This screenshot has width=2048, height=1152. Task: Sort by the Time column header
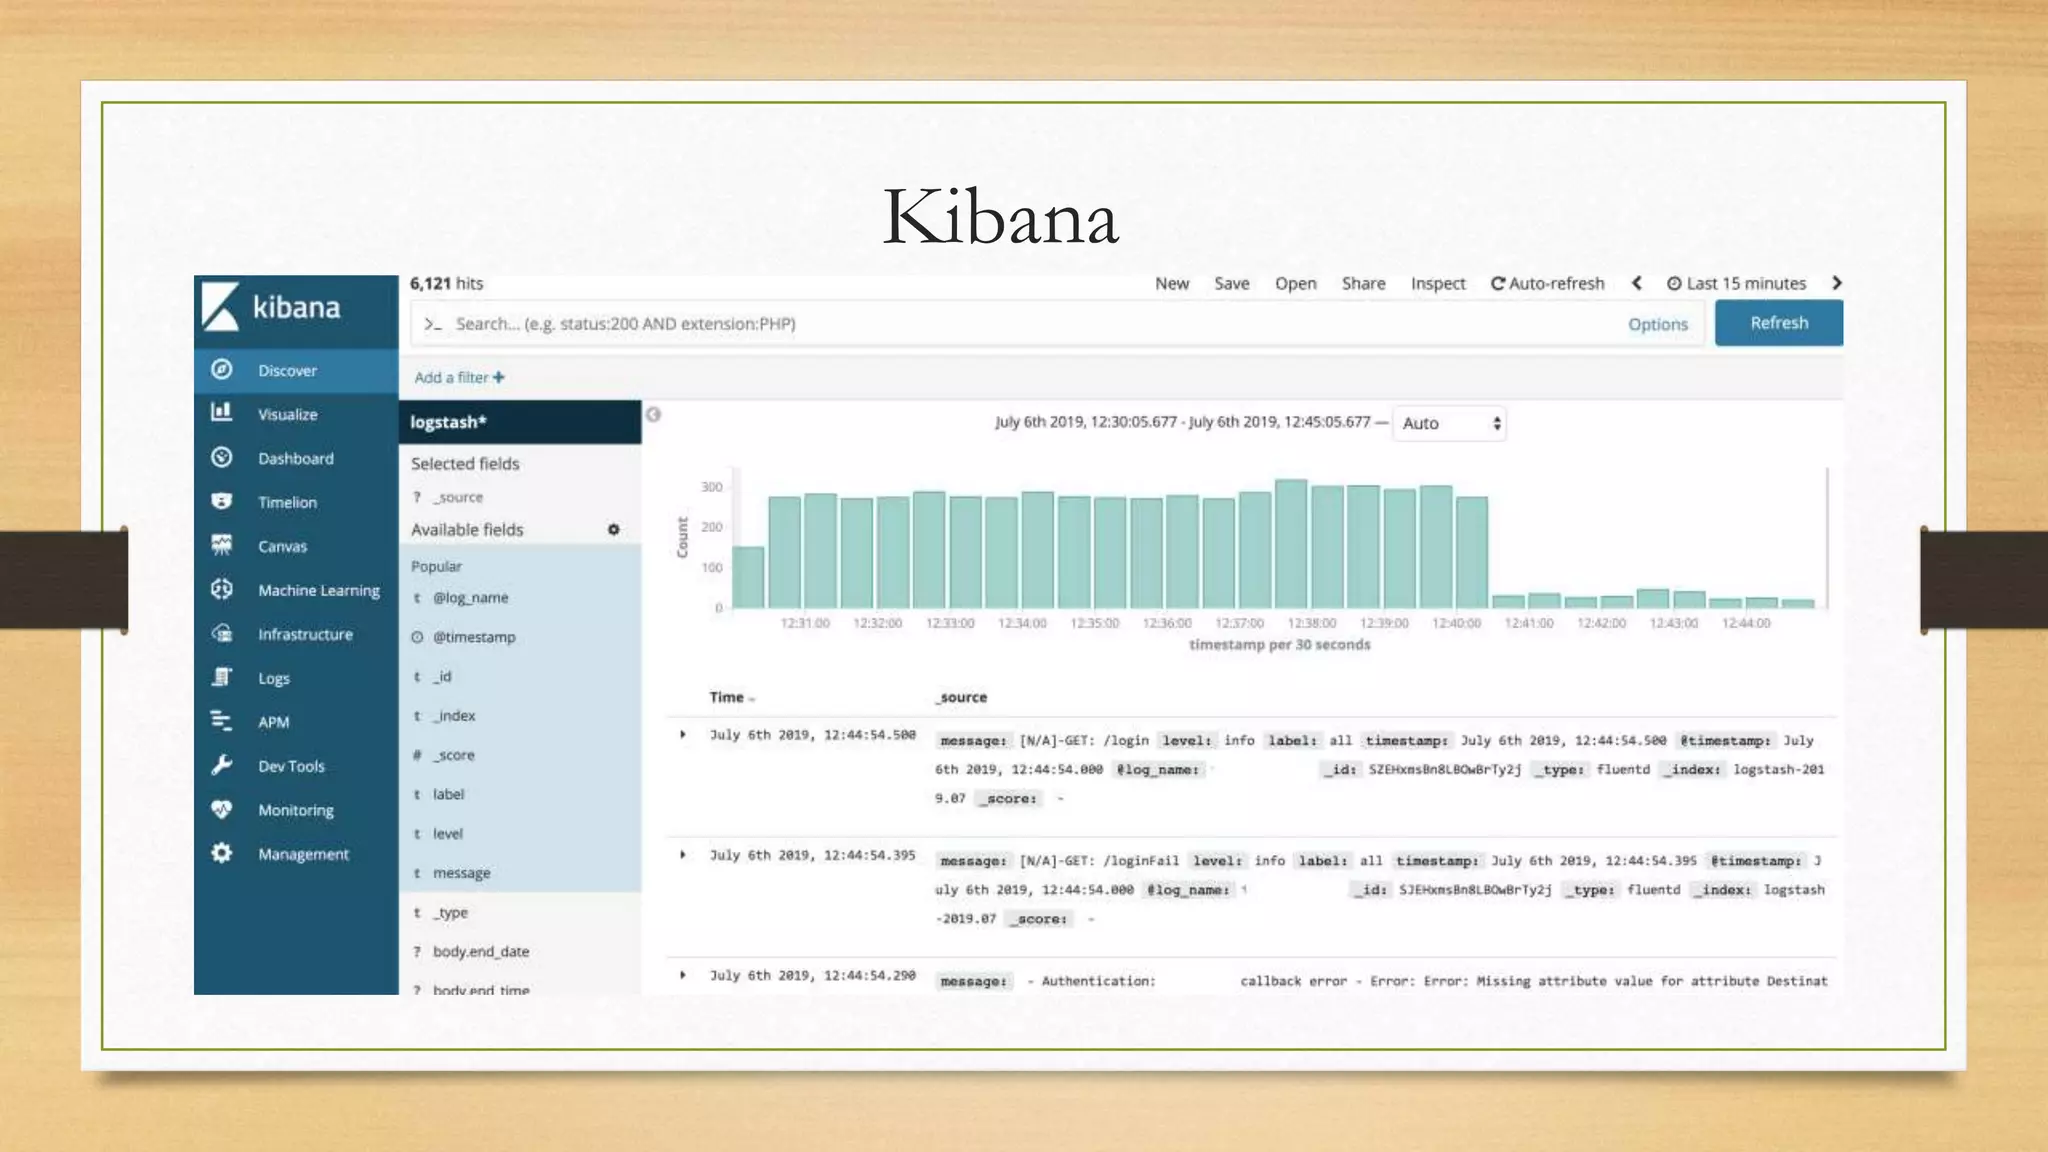click(732, 697)
